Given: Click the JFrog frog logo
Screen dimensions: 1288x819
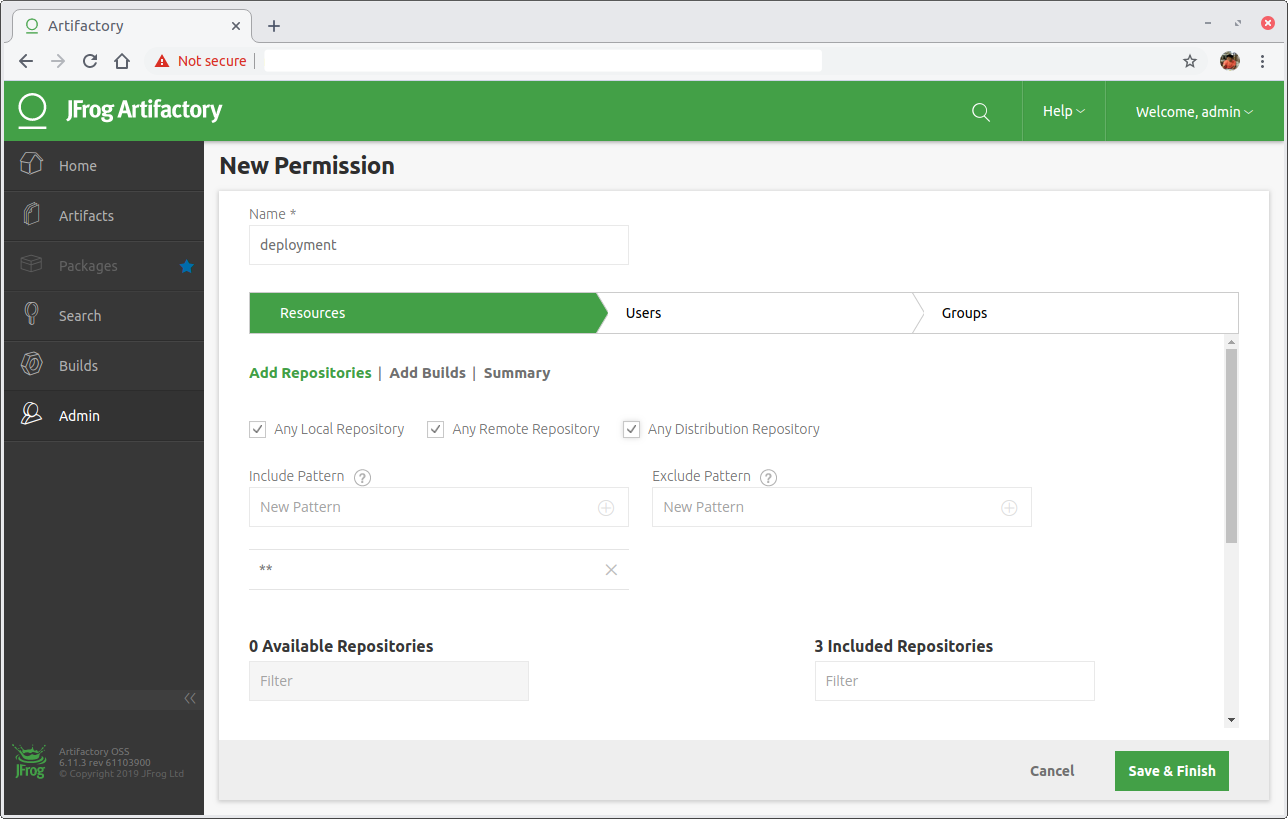Looking at the screenshot, I should pyautogui.click(x=29, y=762).
